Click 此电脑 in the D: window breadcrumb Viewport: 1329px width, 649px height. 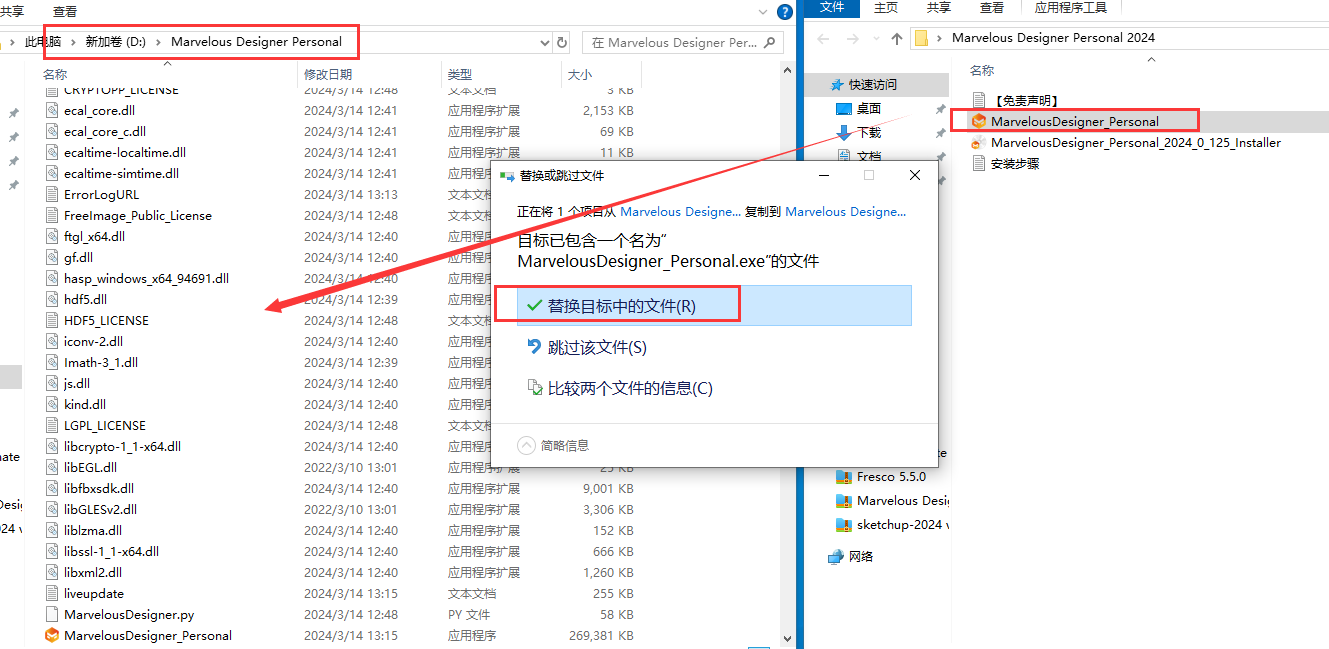pyautogui.click(x=43, y=42)
